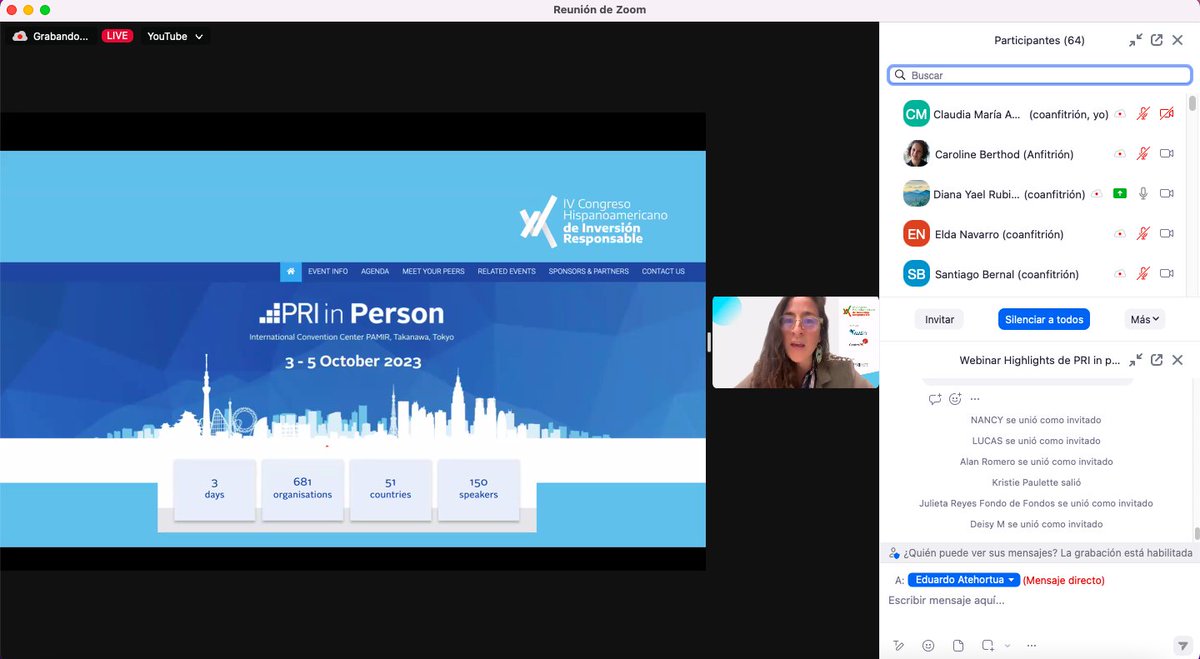Click Santiago Bernal's muted microphone icon

(x=1143, y=274)
